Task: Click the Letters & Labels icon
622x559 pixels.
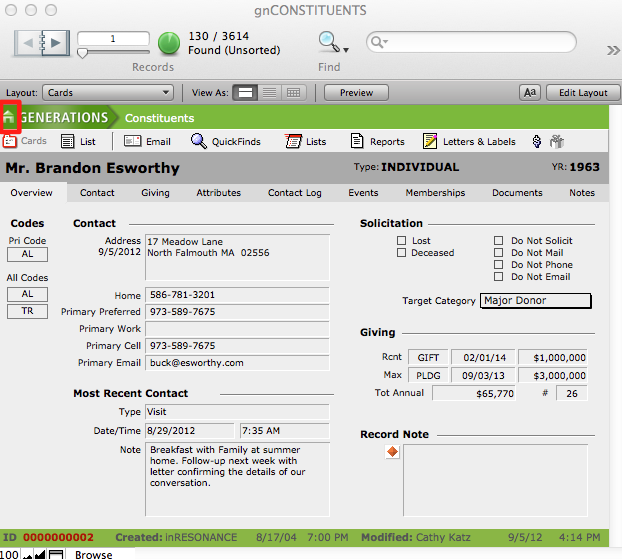Action: [430, 142]
